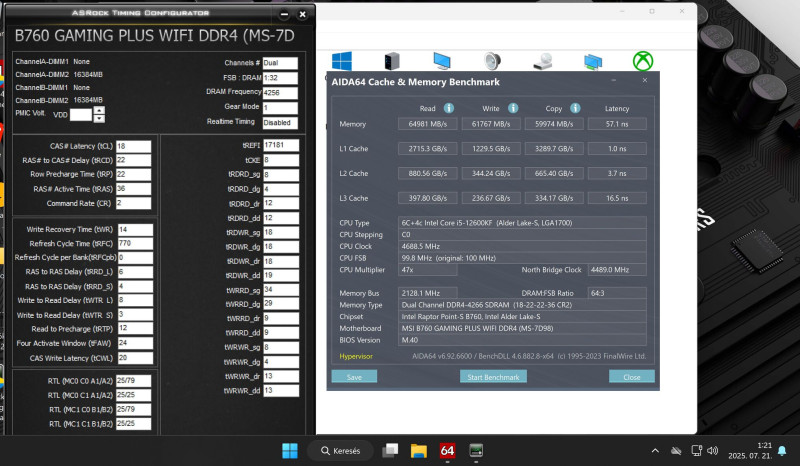
Task: Minimize the ASRock Timing Configurator window
Action: [285, 14]
